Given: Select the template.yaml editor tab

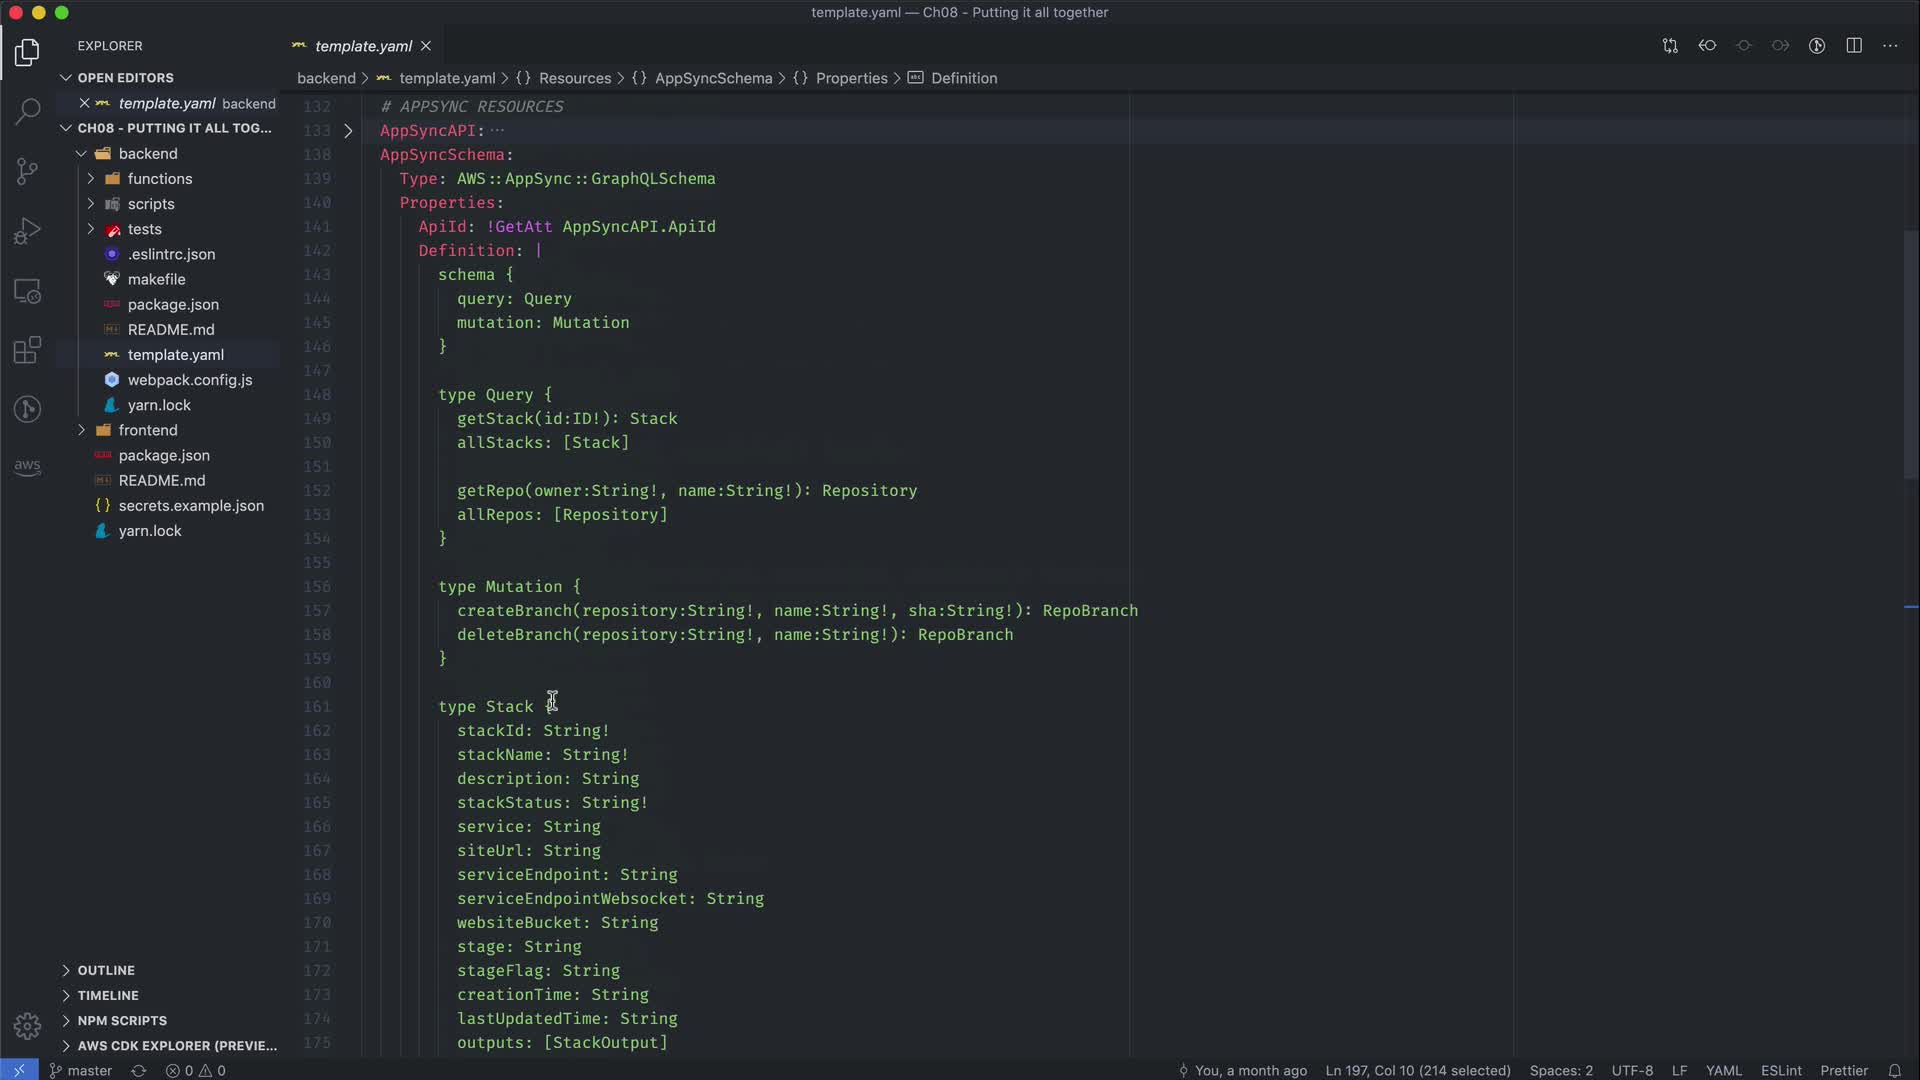Looking at the screenshot, I should pyautogui.click(x=363, y=46).
